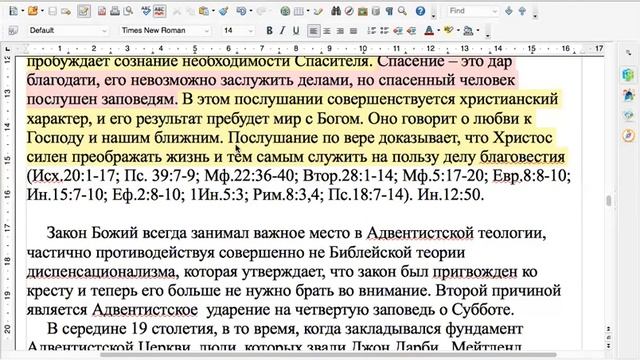Open Find & Replace with the binoculars icon
640x360 pixels.
coord(336,11)
